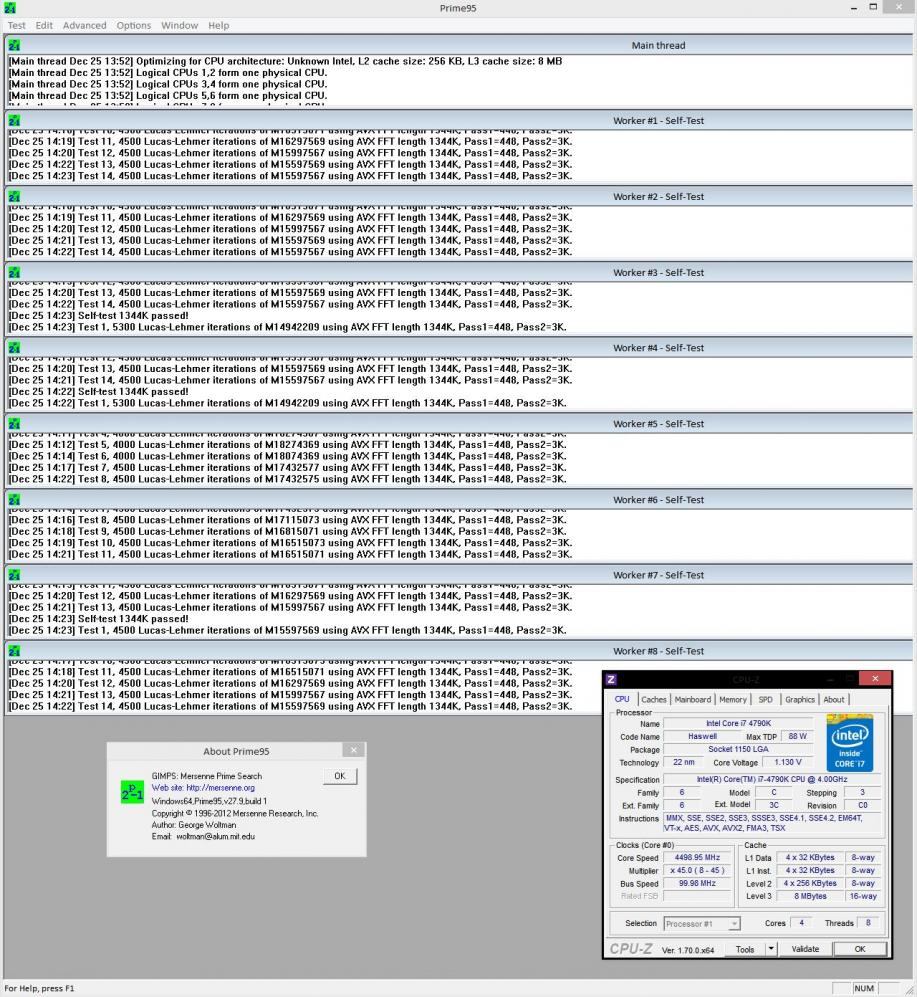Viewport: 917px width, 997px height.
Task: Close the CPU-Z window
Action: pyautogui.click(x=874, y=679)
